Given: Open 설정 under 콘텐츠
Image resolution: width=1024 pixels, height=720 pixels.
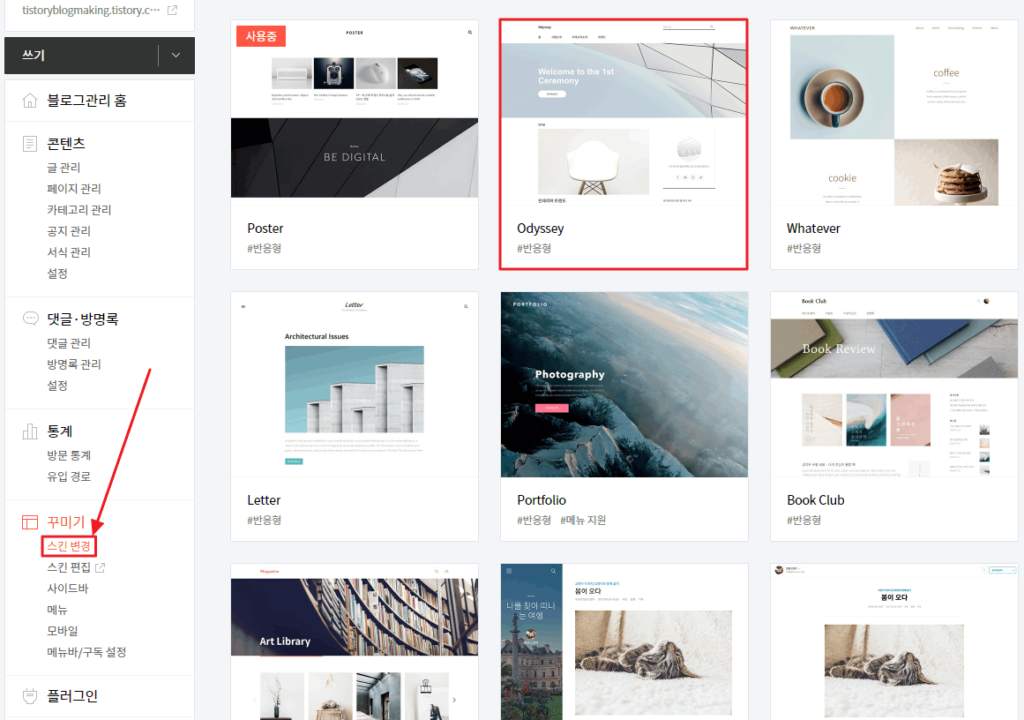Looking at the screenshot, I should 57,273.
